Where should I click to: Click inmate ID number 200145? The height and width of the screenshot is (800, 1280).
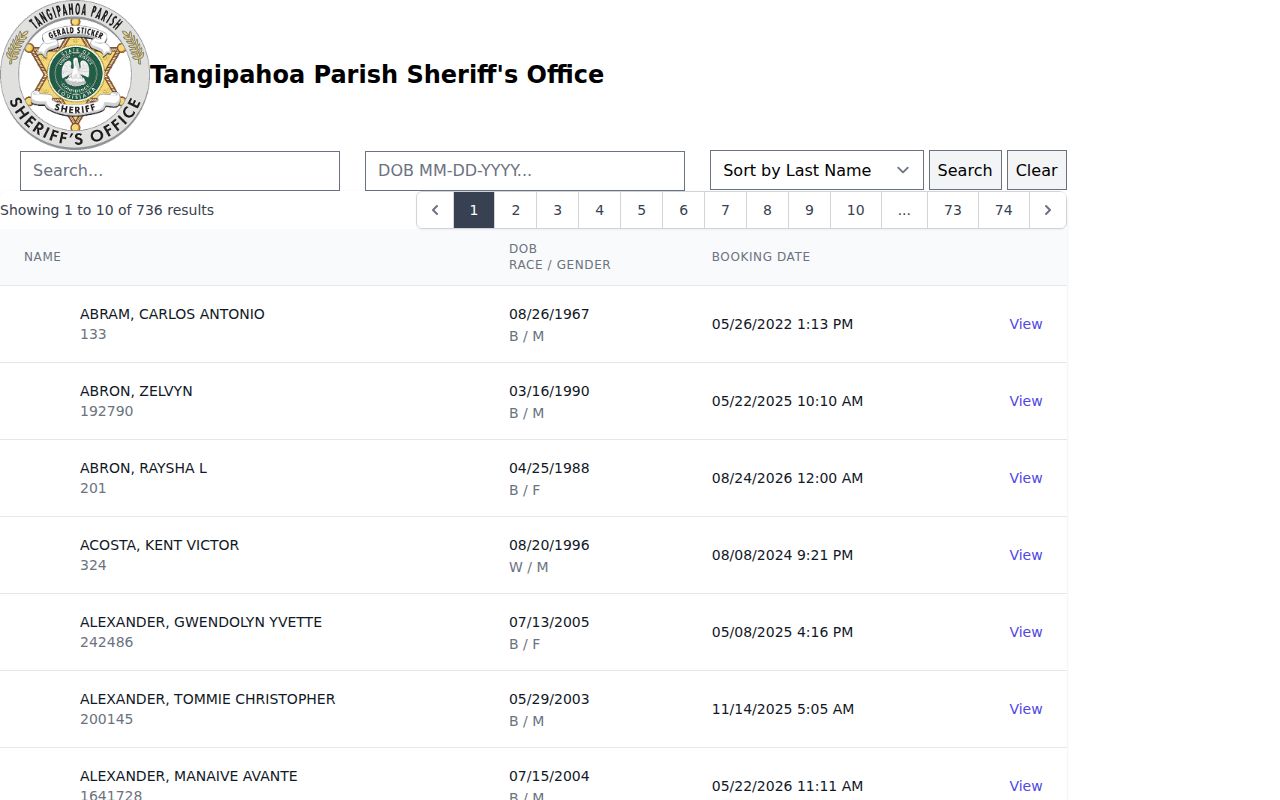106,719
